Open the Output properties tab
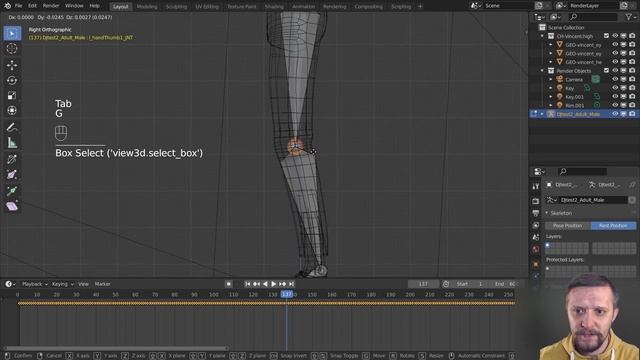 pyautogui.click(x=536, y=213)
